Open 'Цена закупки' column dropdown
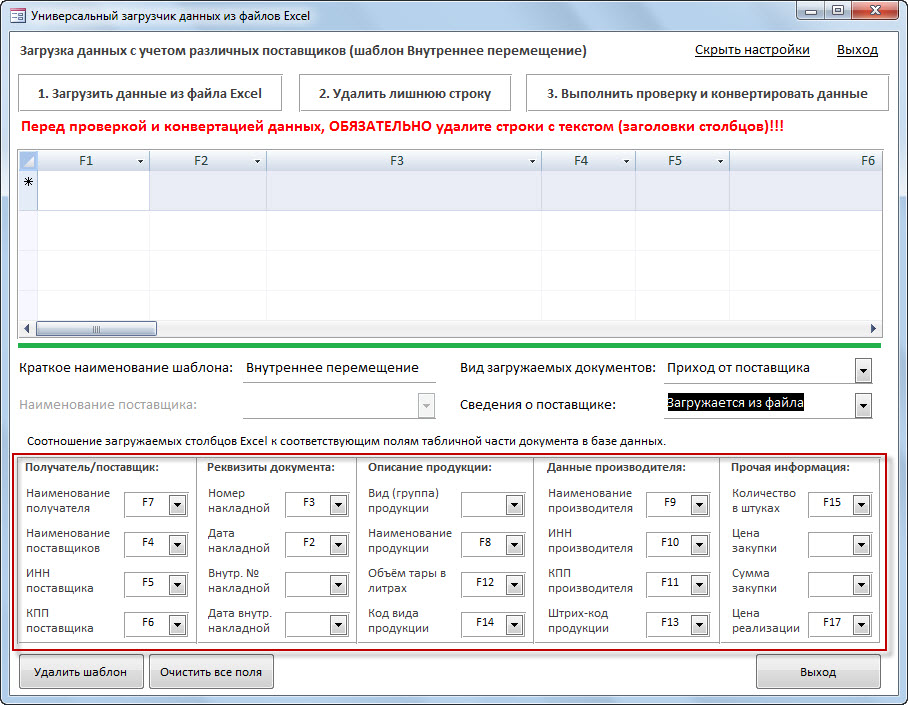 coord(862,545)
